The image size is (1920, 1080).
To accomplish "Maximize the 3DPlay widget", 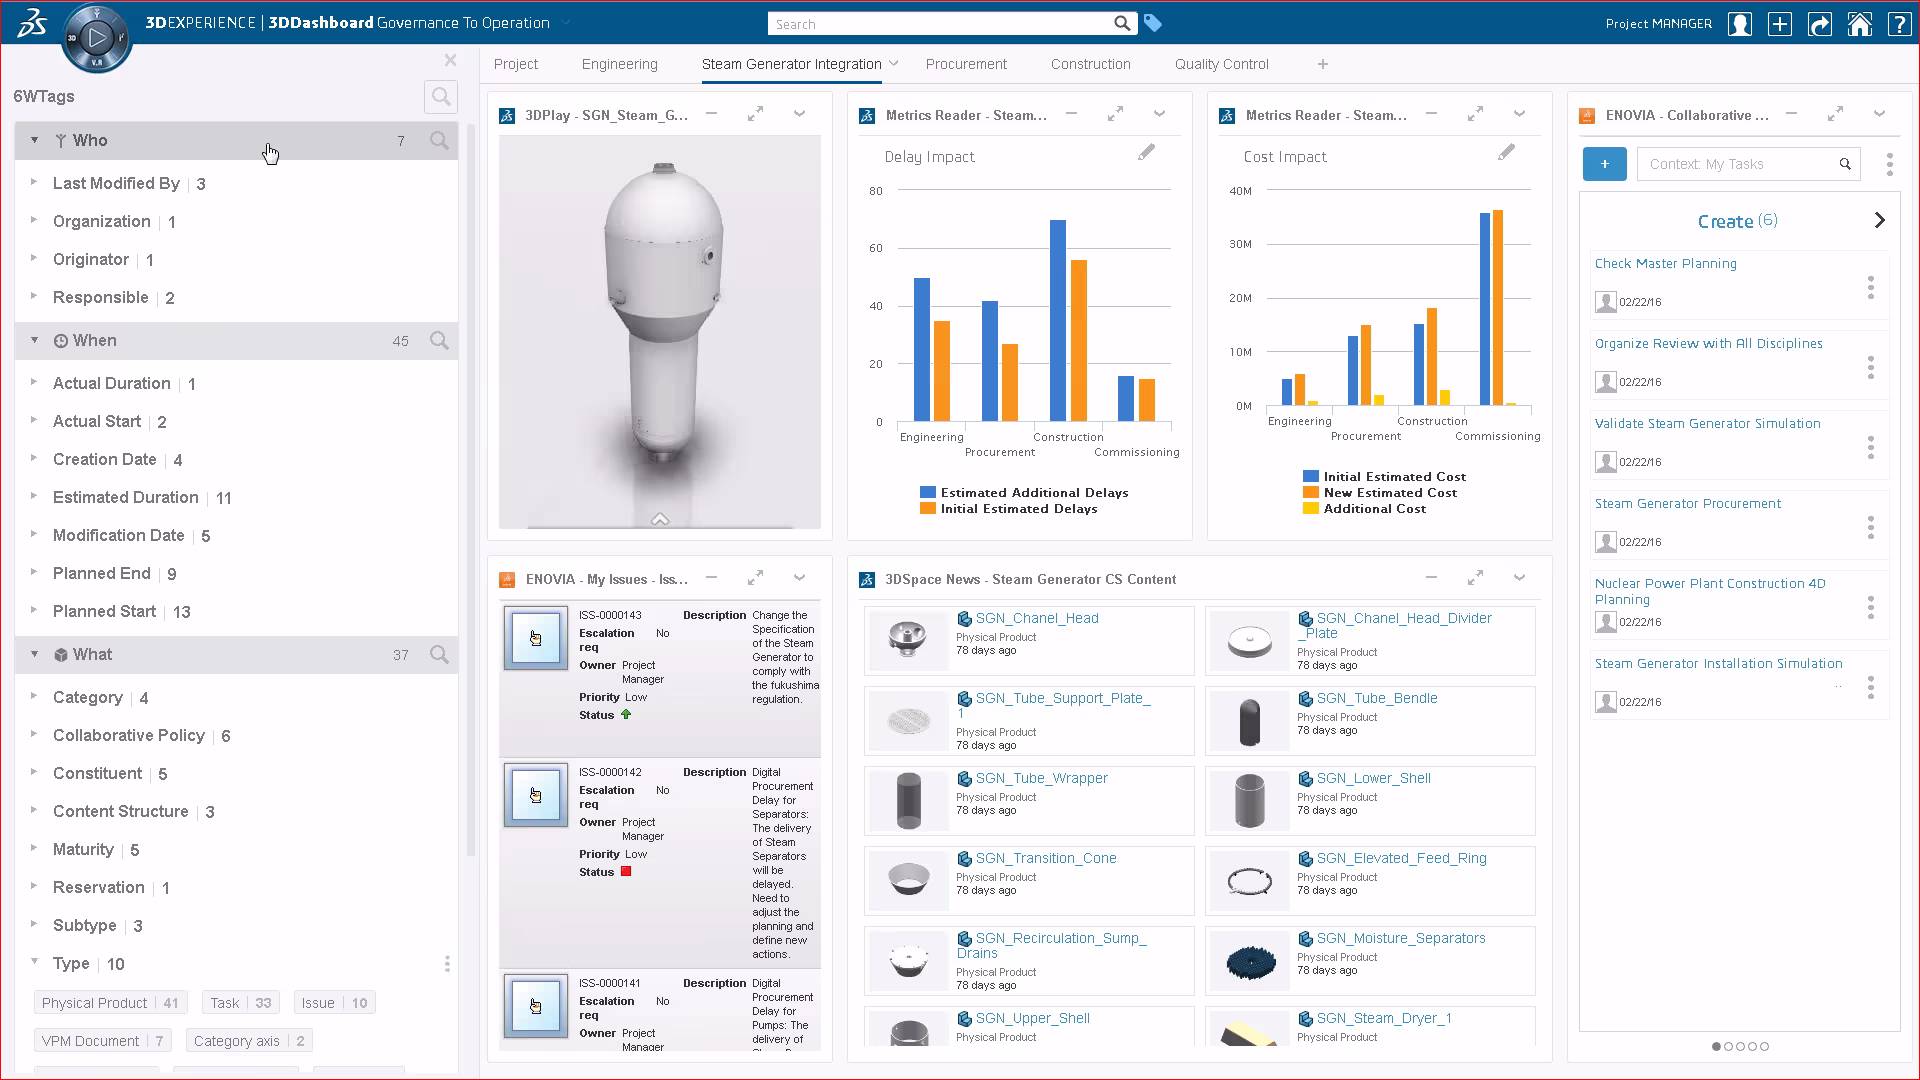I will tap(755, 115).
